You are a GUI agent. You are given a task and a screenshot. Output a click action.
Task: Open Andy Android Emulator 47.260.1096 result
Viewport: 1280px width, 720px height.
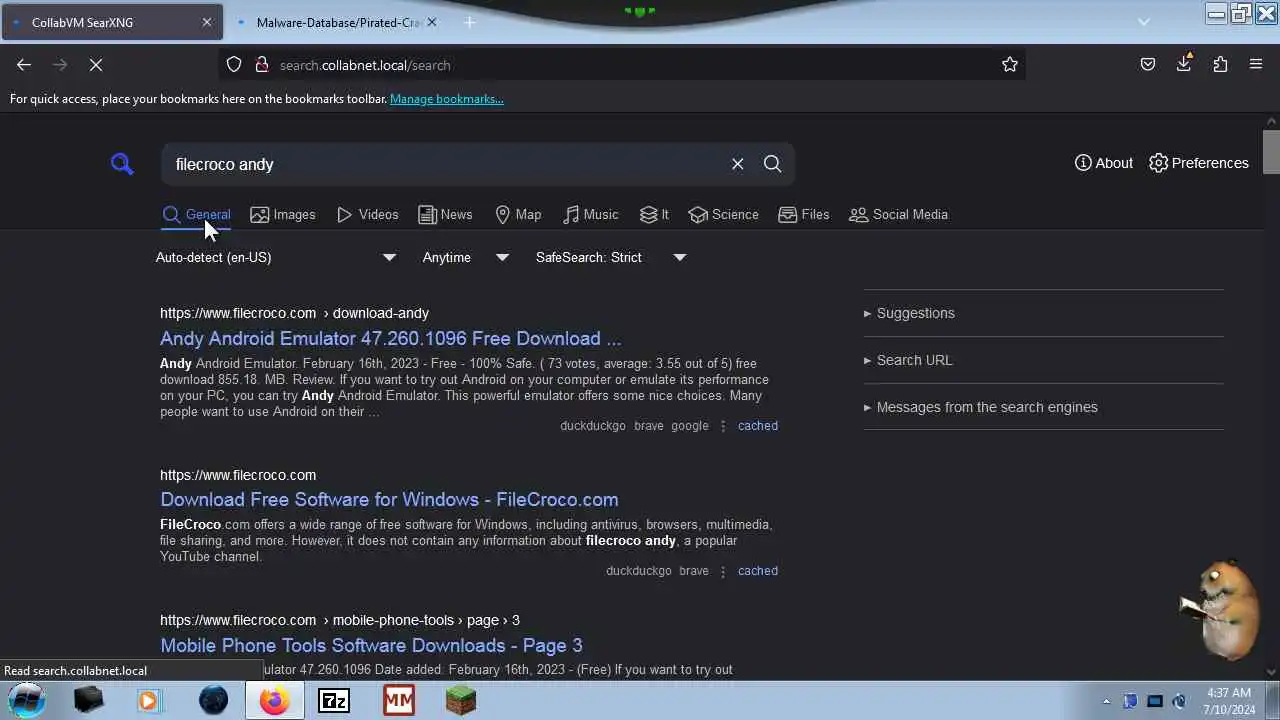(390, 338)
